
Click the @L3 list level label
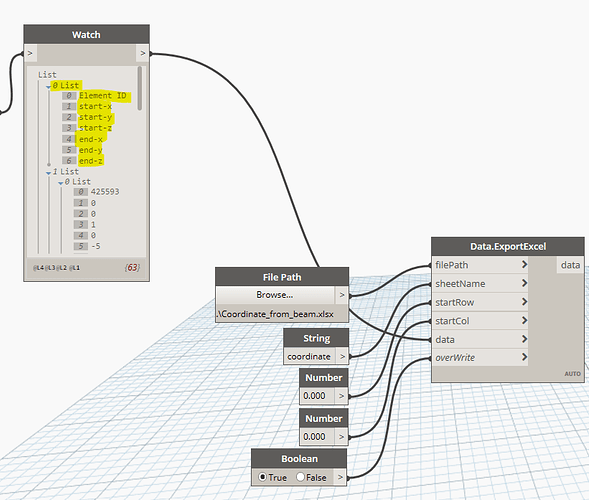coord(50,268)
